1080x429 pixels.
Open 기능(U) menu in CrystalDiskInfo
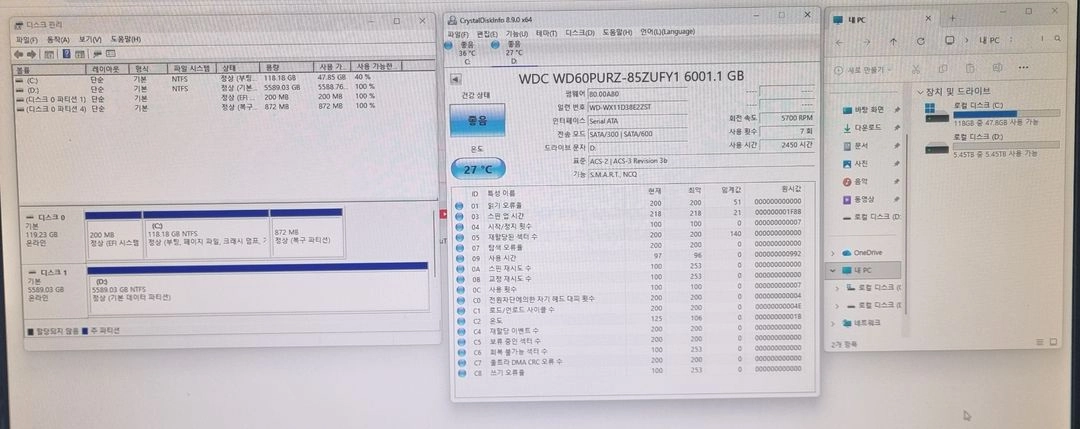point(517,32)
